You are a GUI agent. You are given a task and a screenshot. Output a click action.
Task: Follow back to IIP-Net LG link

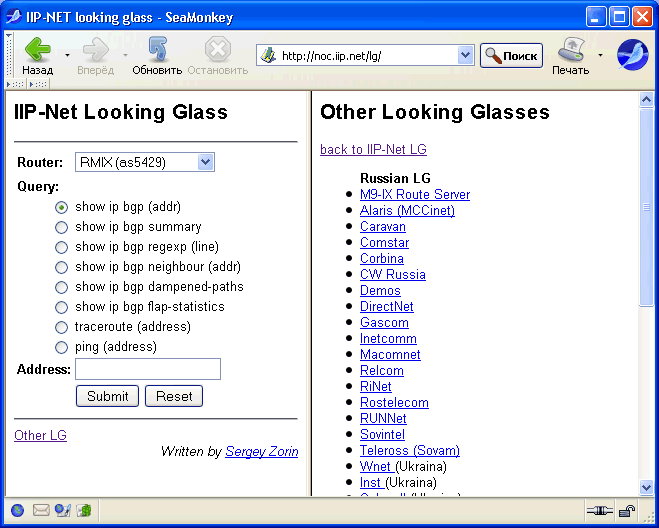point(374,149)
